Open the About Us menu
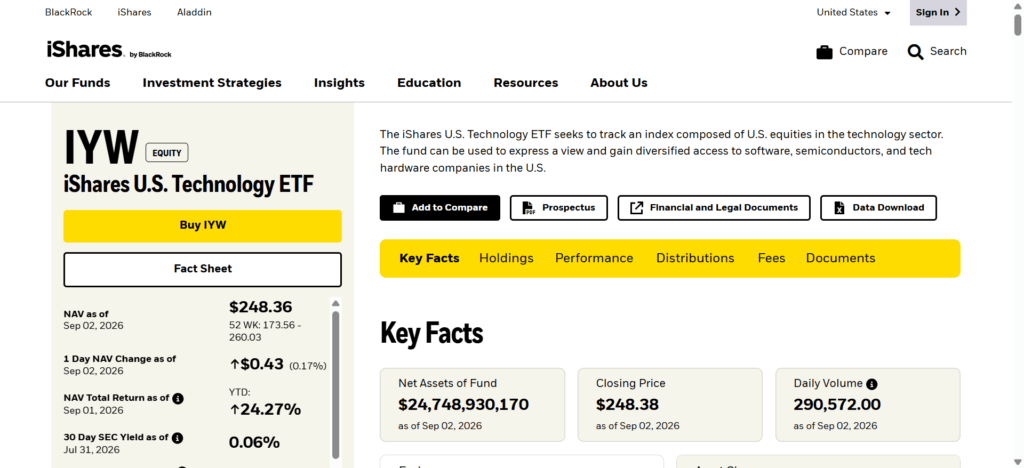Screen dimensions: 1024x468 point(619,83)
